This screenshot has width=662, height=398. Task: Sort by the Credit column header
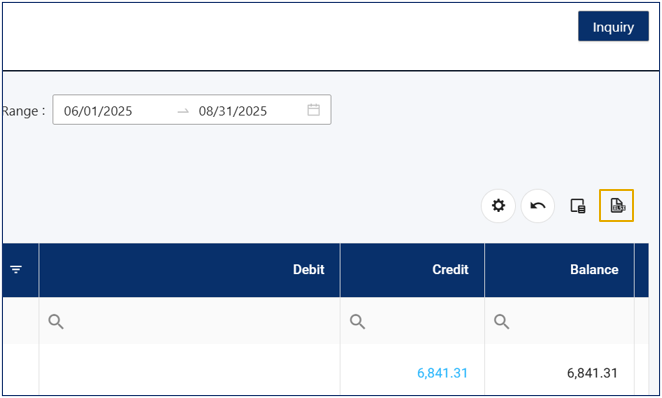[412, 270]
